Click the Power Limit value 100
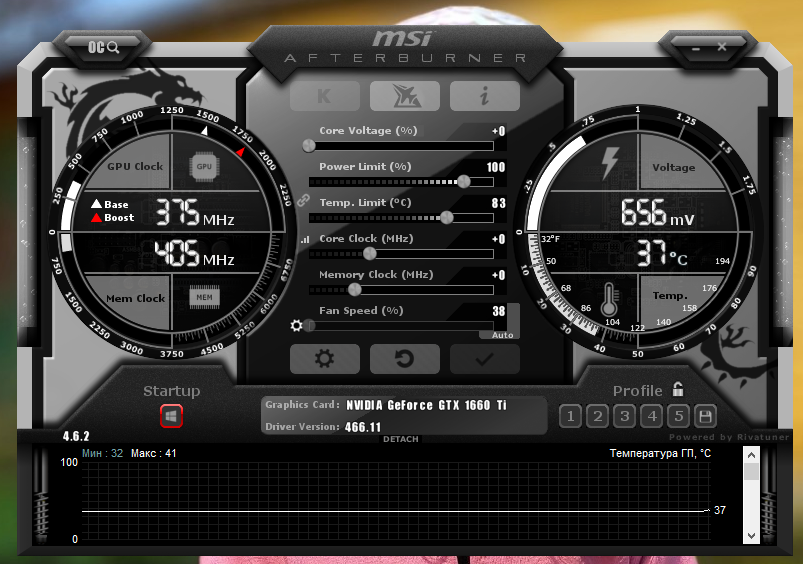803x564 pixels. pos(496,167)
